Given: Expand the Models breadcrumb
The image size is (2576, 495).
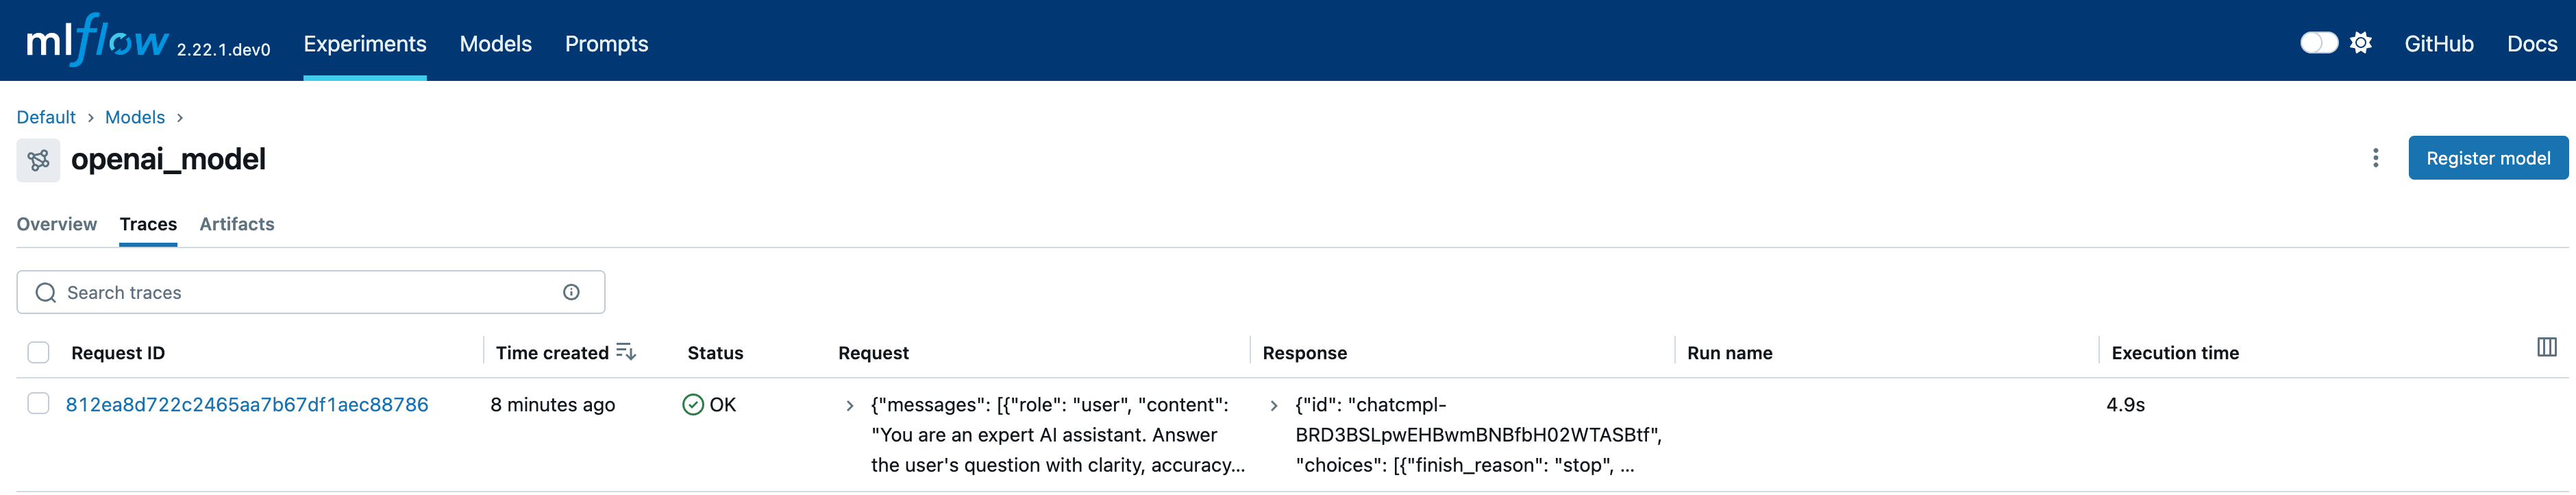Looking at the screenshot, I should pyautogui.click(x=134, y=117).
